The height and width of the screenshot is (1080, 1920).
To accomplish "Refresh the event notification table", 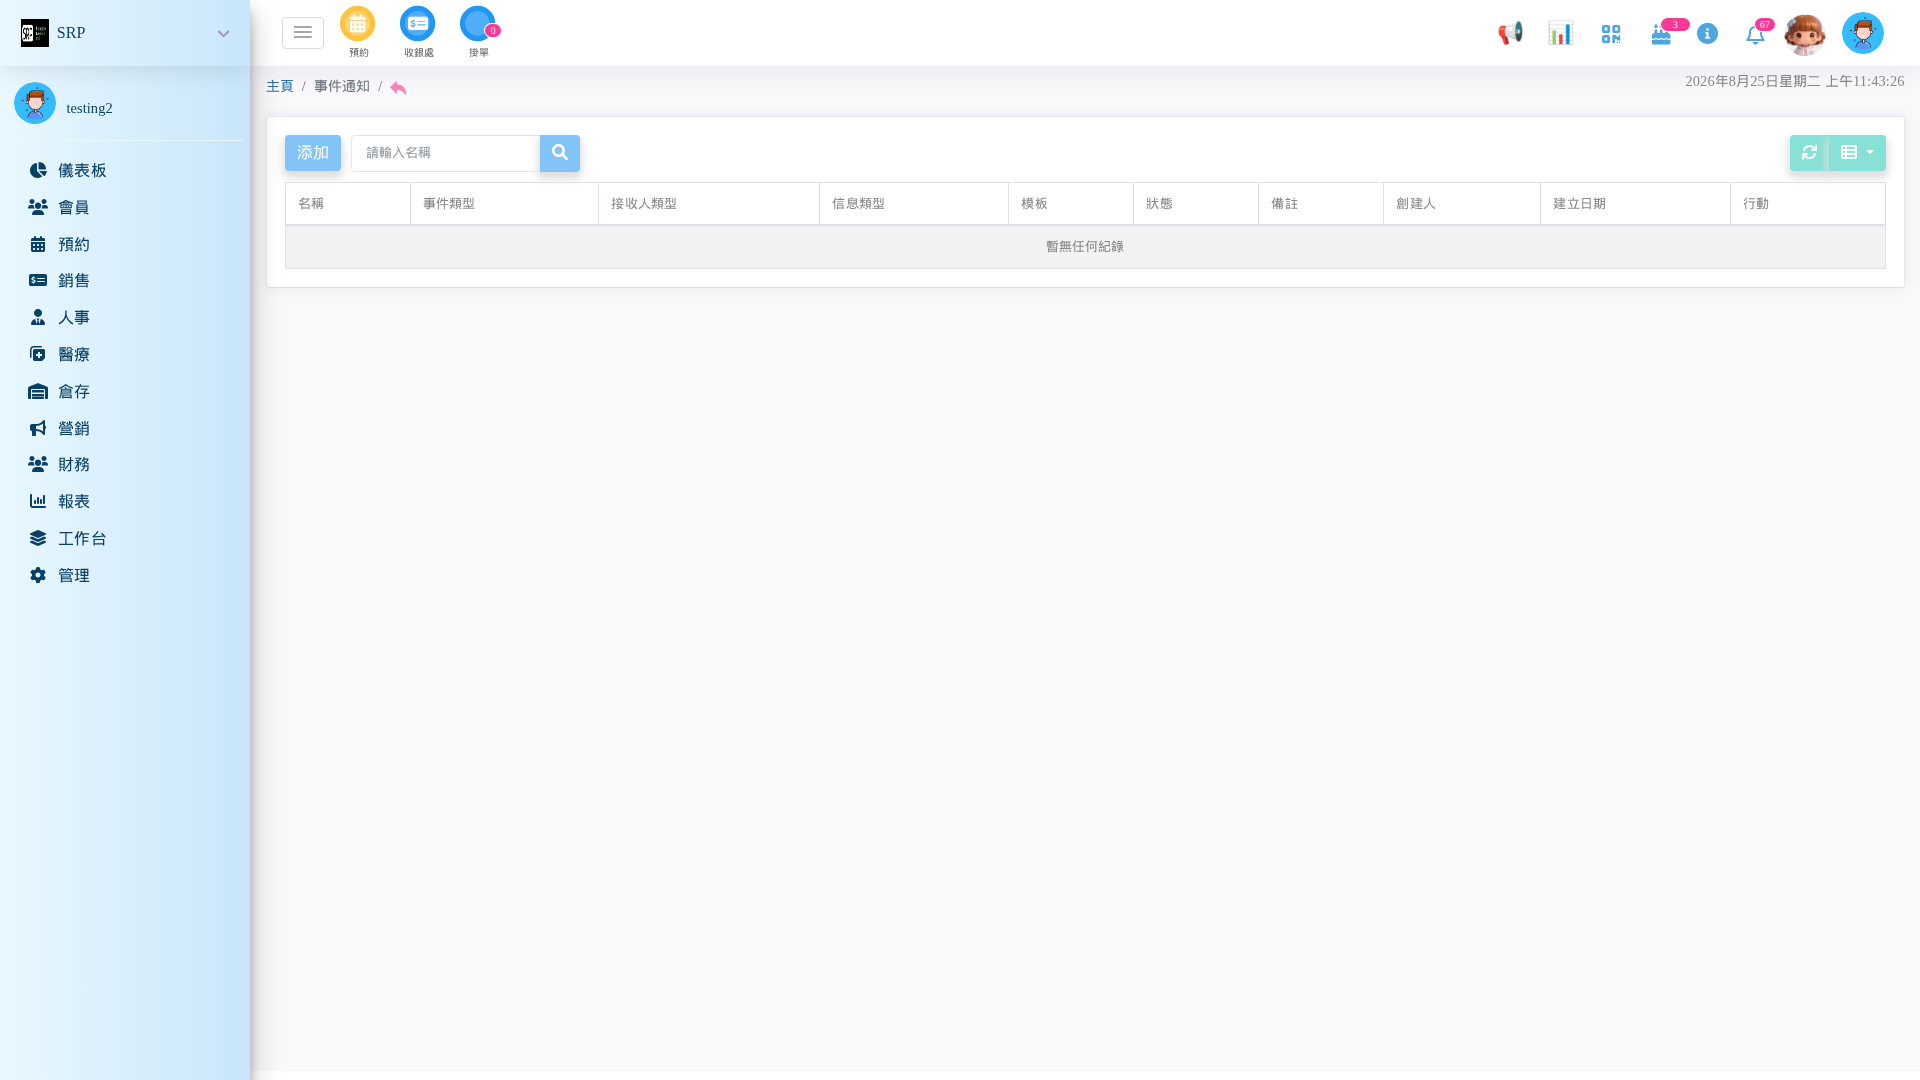I will coord(1809,153).
